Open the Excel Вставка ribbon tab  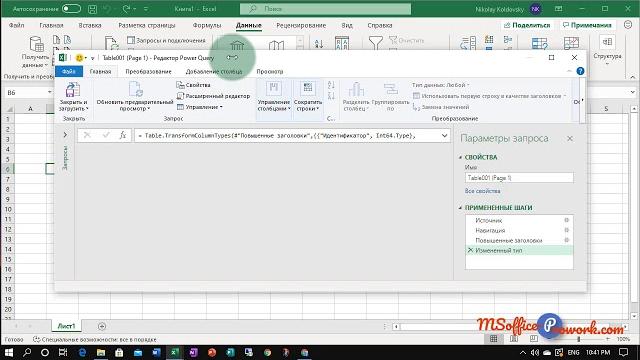(x=90, y=25)
